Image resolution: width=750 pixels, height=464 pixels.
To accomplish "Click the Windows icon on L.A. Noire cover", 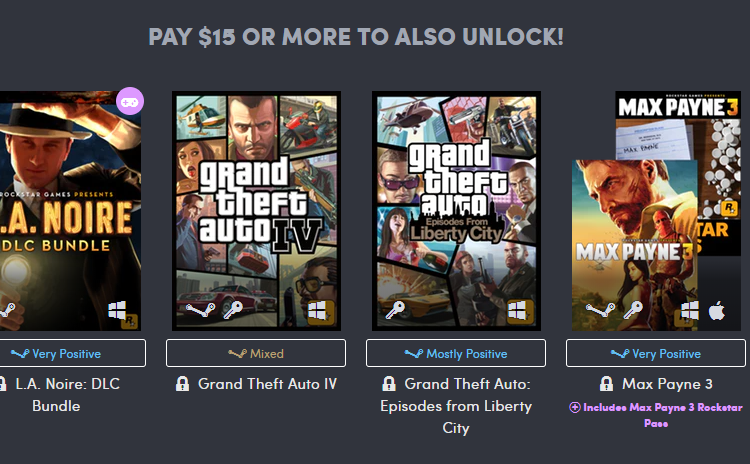I will pos(118,311).
